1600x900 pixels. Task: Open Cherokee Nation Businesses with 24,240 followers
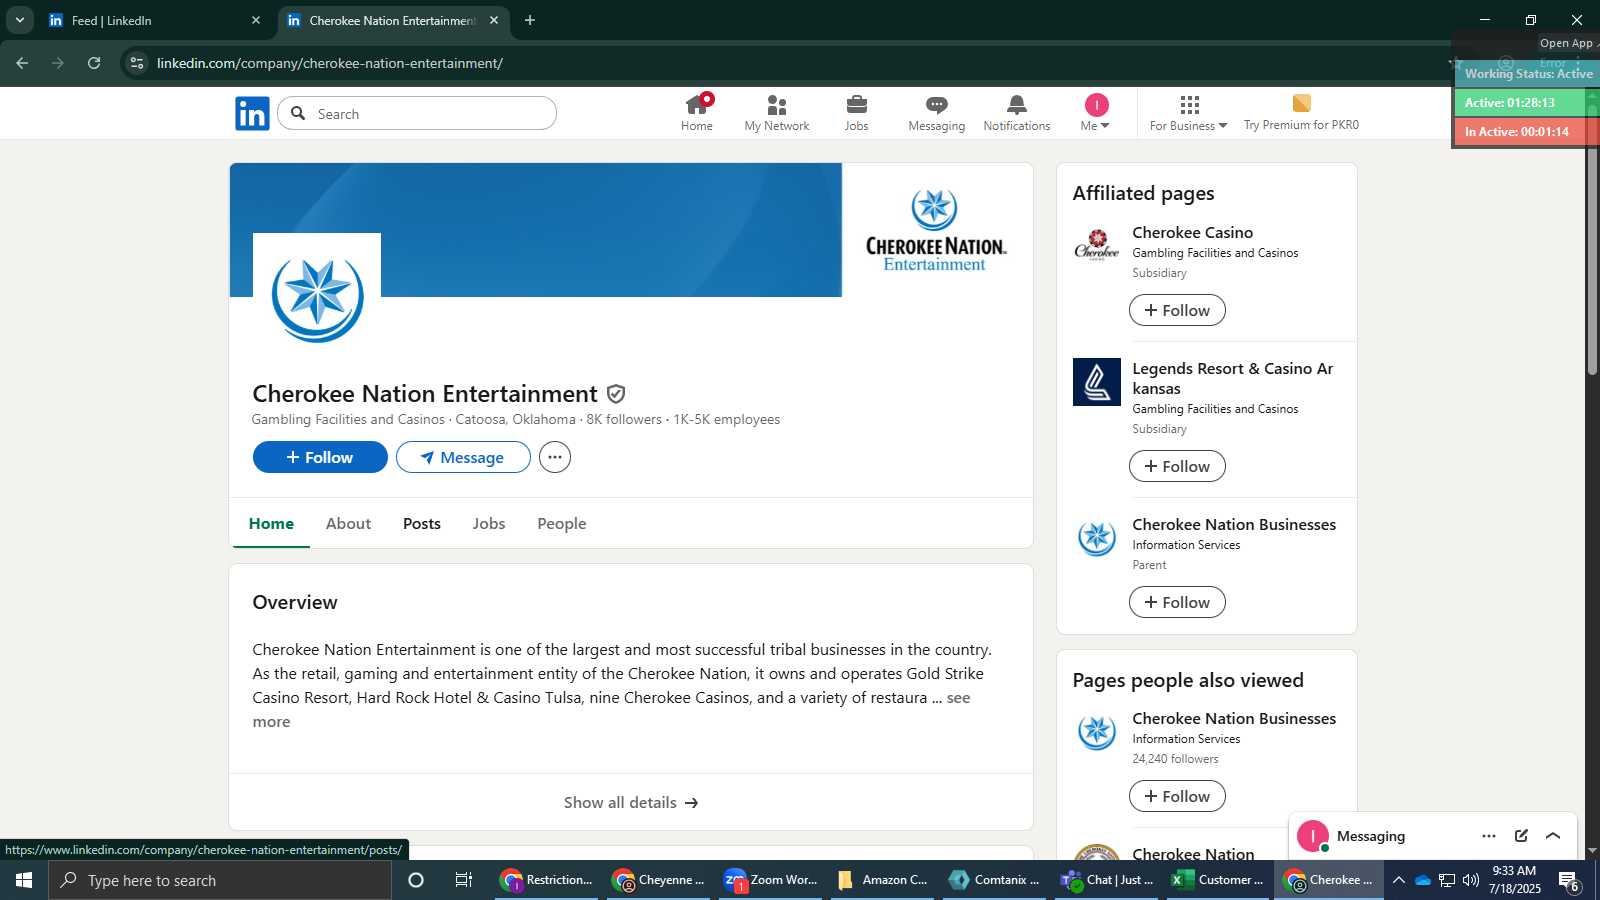click(x=1234, y=718)
